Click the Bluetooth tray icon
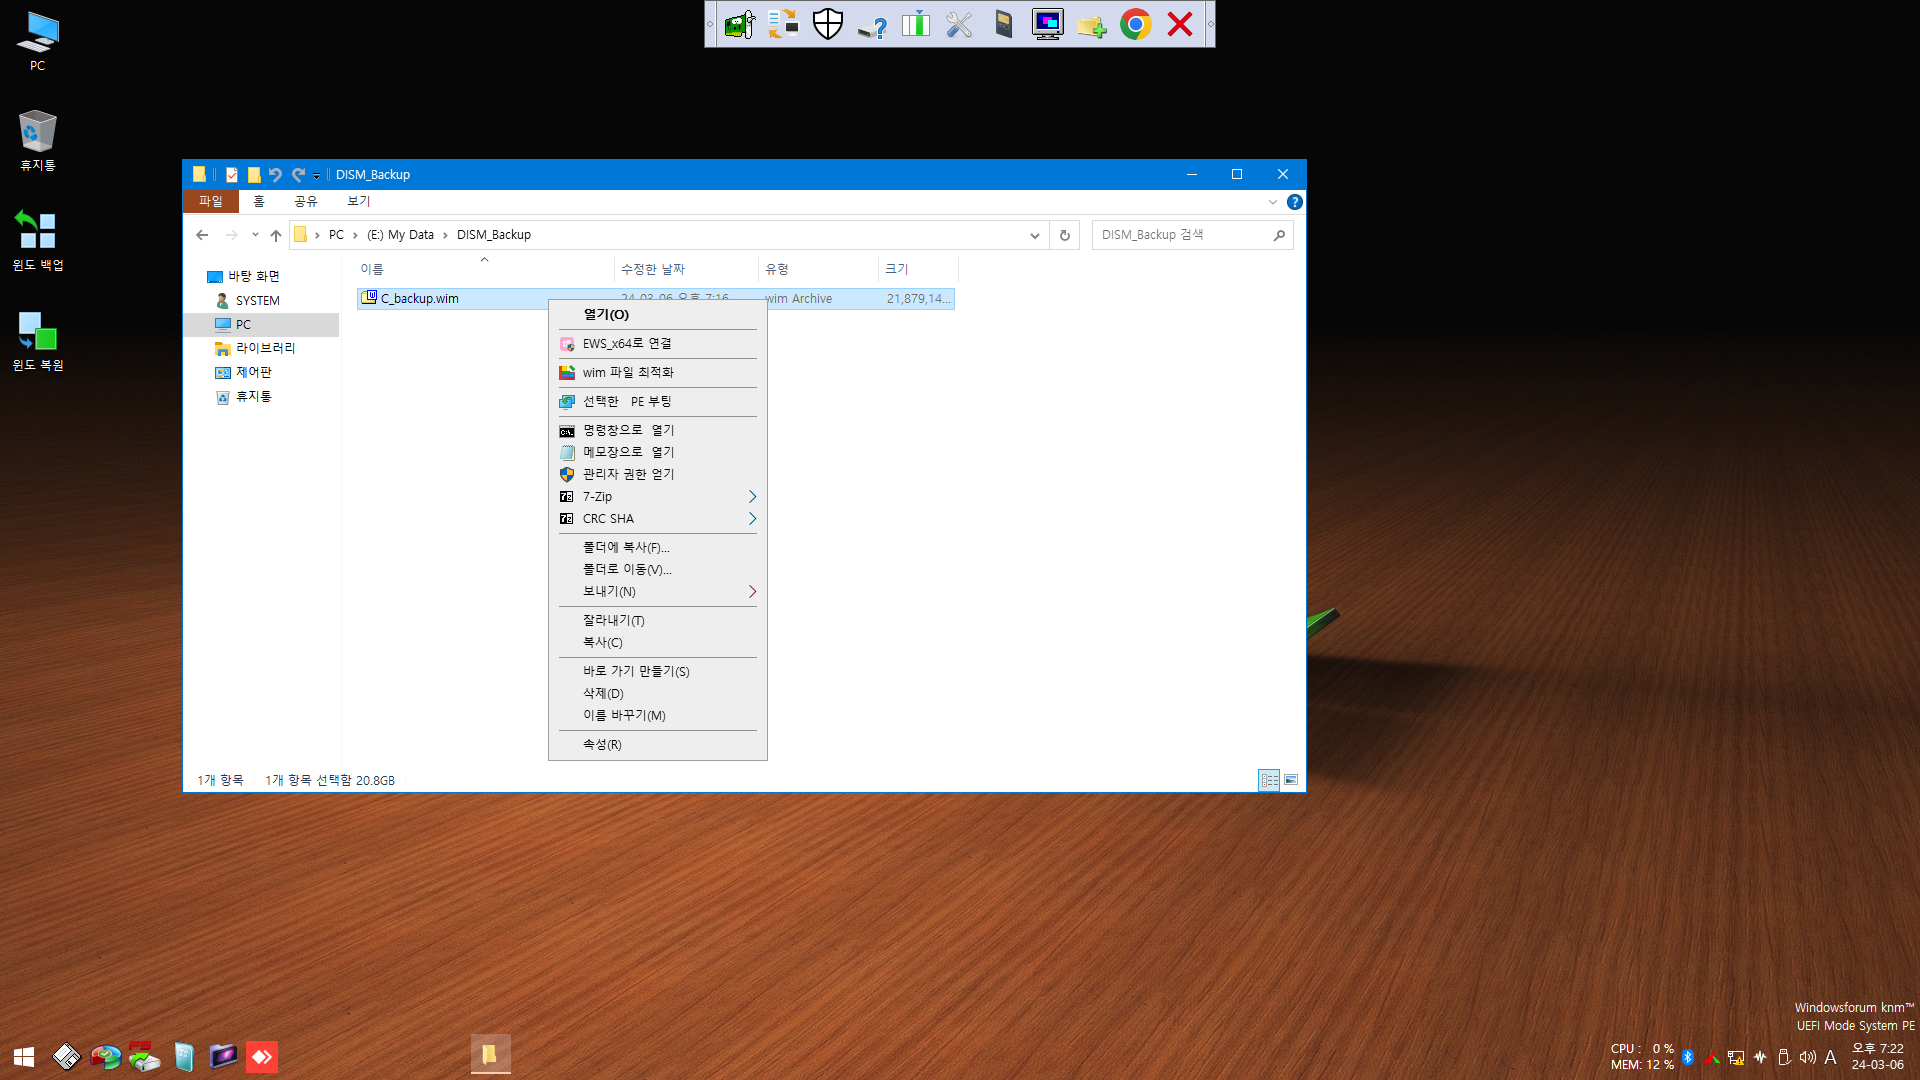The width and height of the screenshot is (1920, 1080). [1688, 1057]
